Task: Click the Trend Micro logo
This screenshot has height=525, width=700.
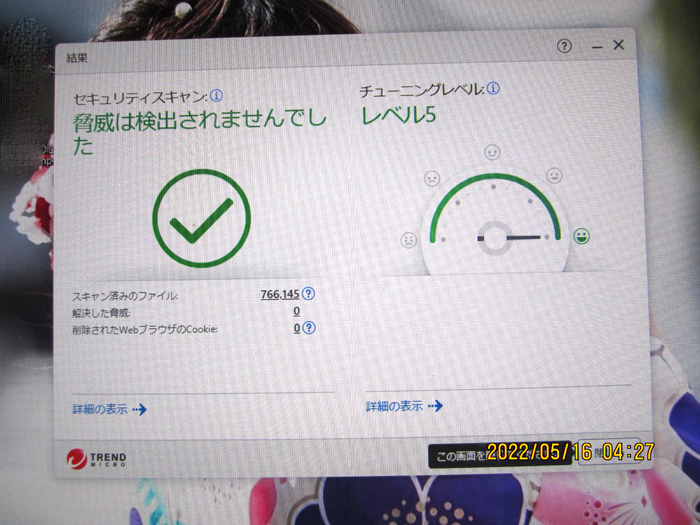Action: pyautogui.click(x=96, y=459)
